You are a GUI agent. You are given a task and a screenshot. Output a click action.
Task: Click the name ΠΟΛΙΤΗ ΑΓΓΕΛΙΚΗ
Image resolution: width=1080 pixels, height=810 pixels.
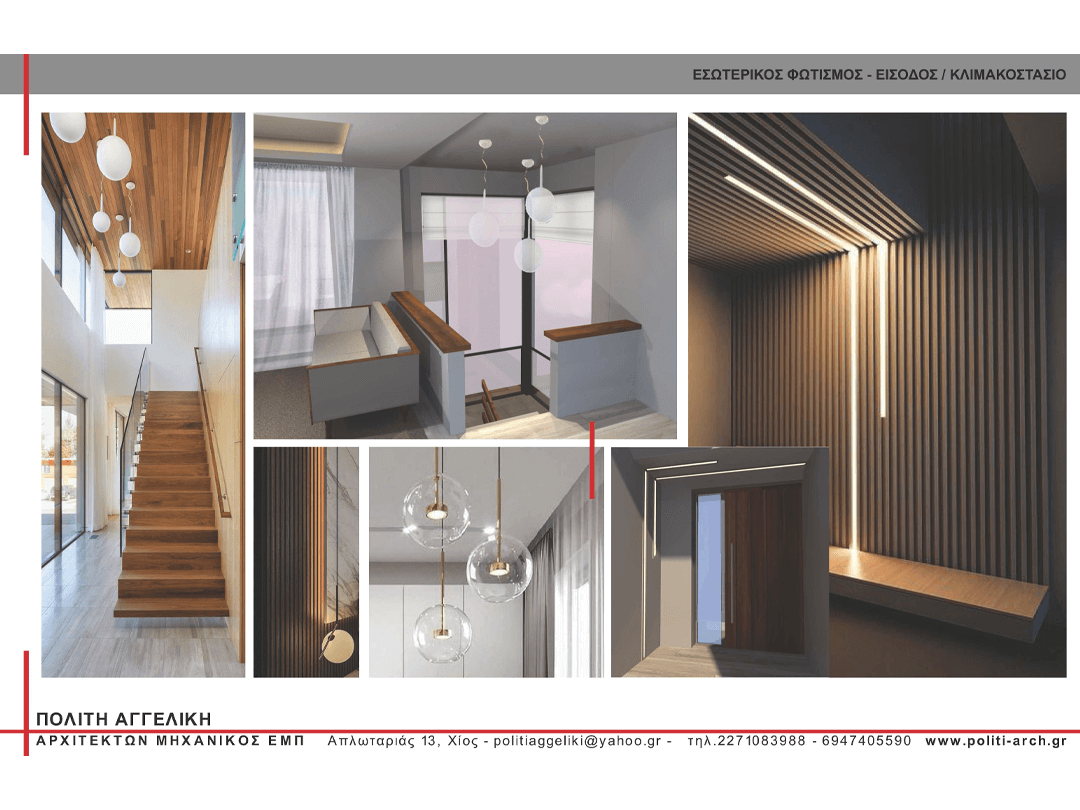123,719
